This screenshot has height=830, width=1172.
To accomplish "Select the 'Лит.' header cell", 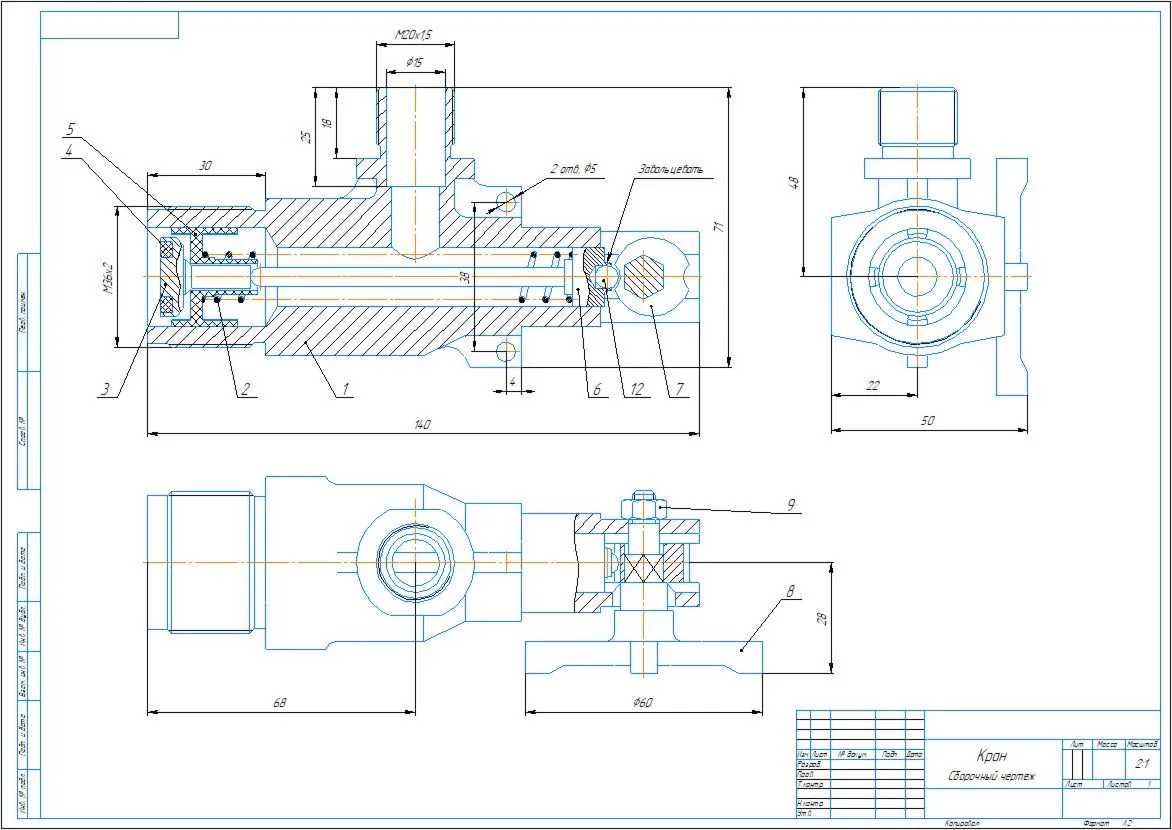I will (1077, 744).
